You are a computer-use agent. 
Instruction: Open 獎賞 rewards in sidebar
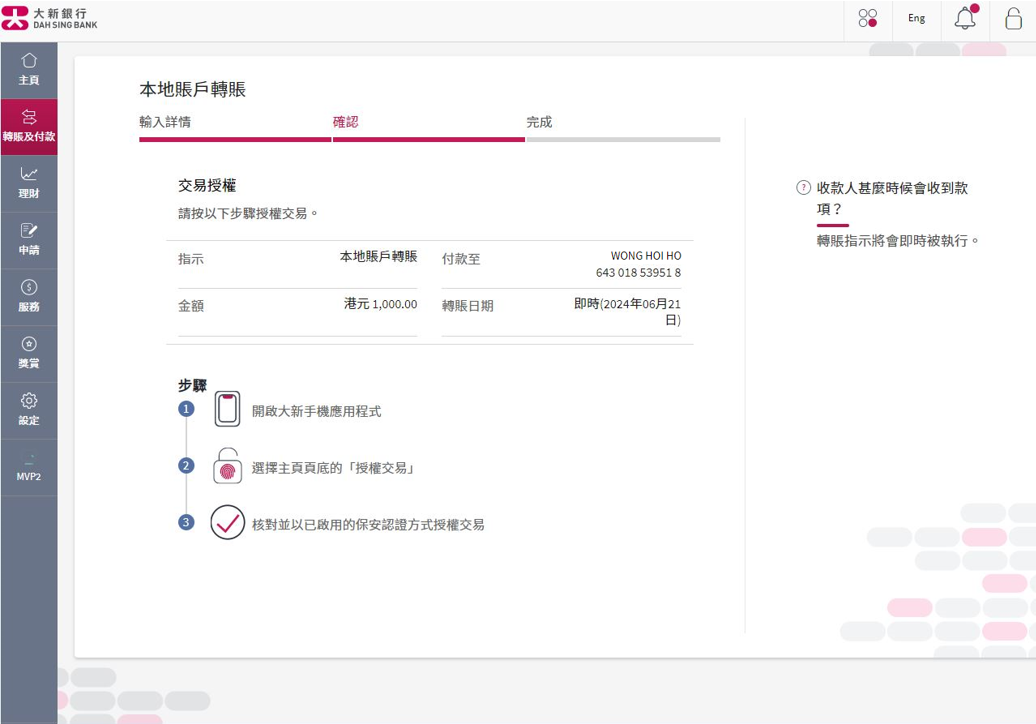pyautogui.click(x=29, y=354)
